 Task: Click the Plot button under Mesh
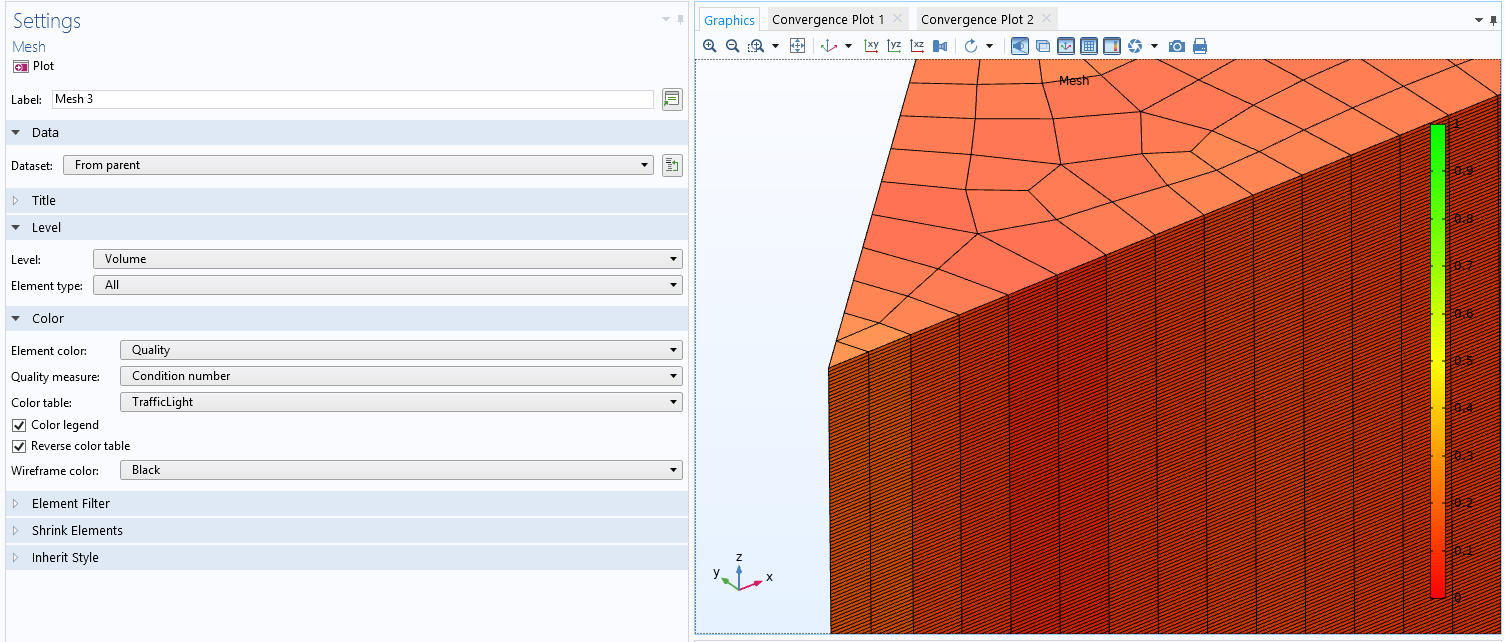[33, 66]
